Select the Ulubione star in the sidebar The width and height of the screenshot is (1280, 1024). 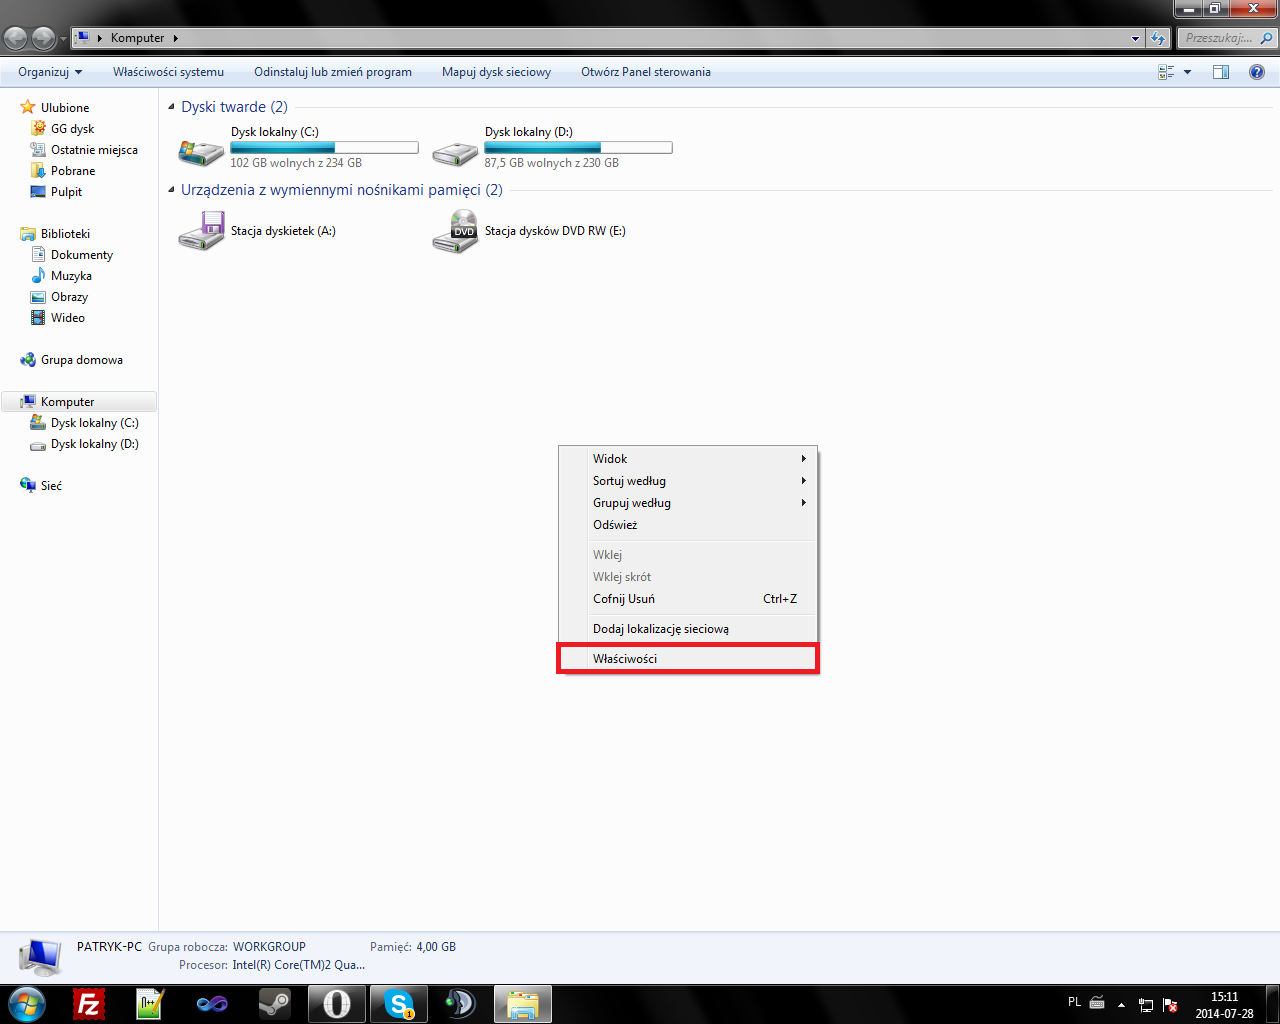(28, 107)
